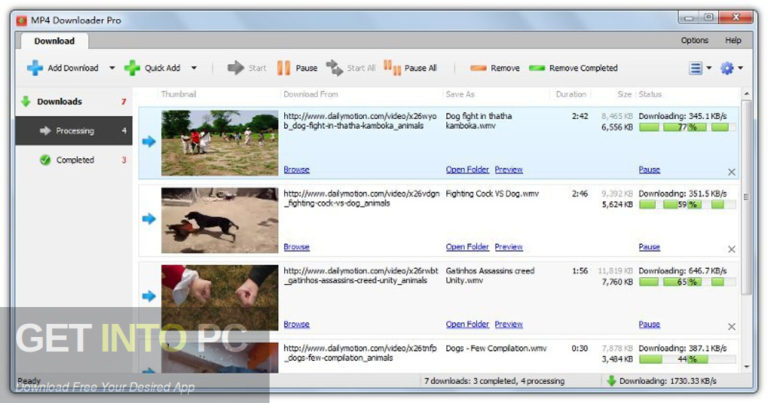This screenshot has height=403, width=768.
Task: Click Browse link for Gatinhos download
Action: (x=296, y=324)
